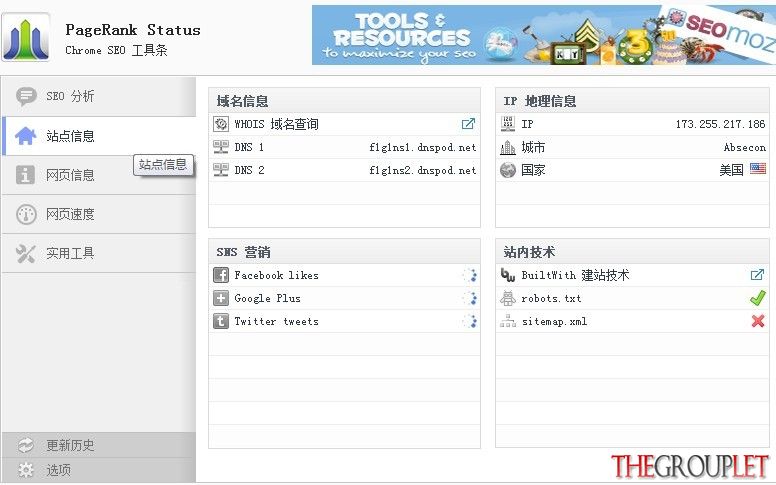The height and width of the screenshot is (485, 776).
Task: Click the WHOIS gear icon
Action: (x=221, y=124)
